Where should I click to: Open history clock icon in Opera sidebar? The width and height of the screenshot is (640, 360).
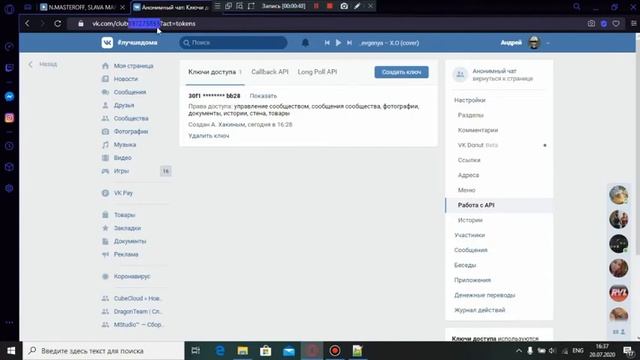point(9,146)
